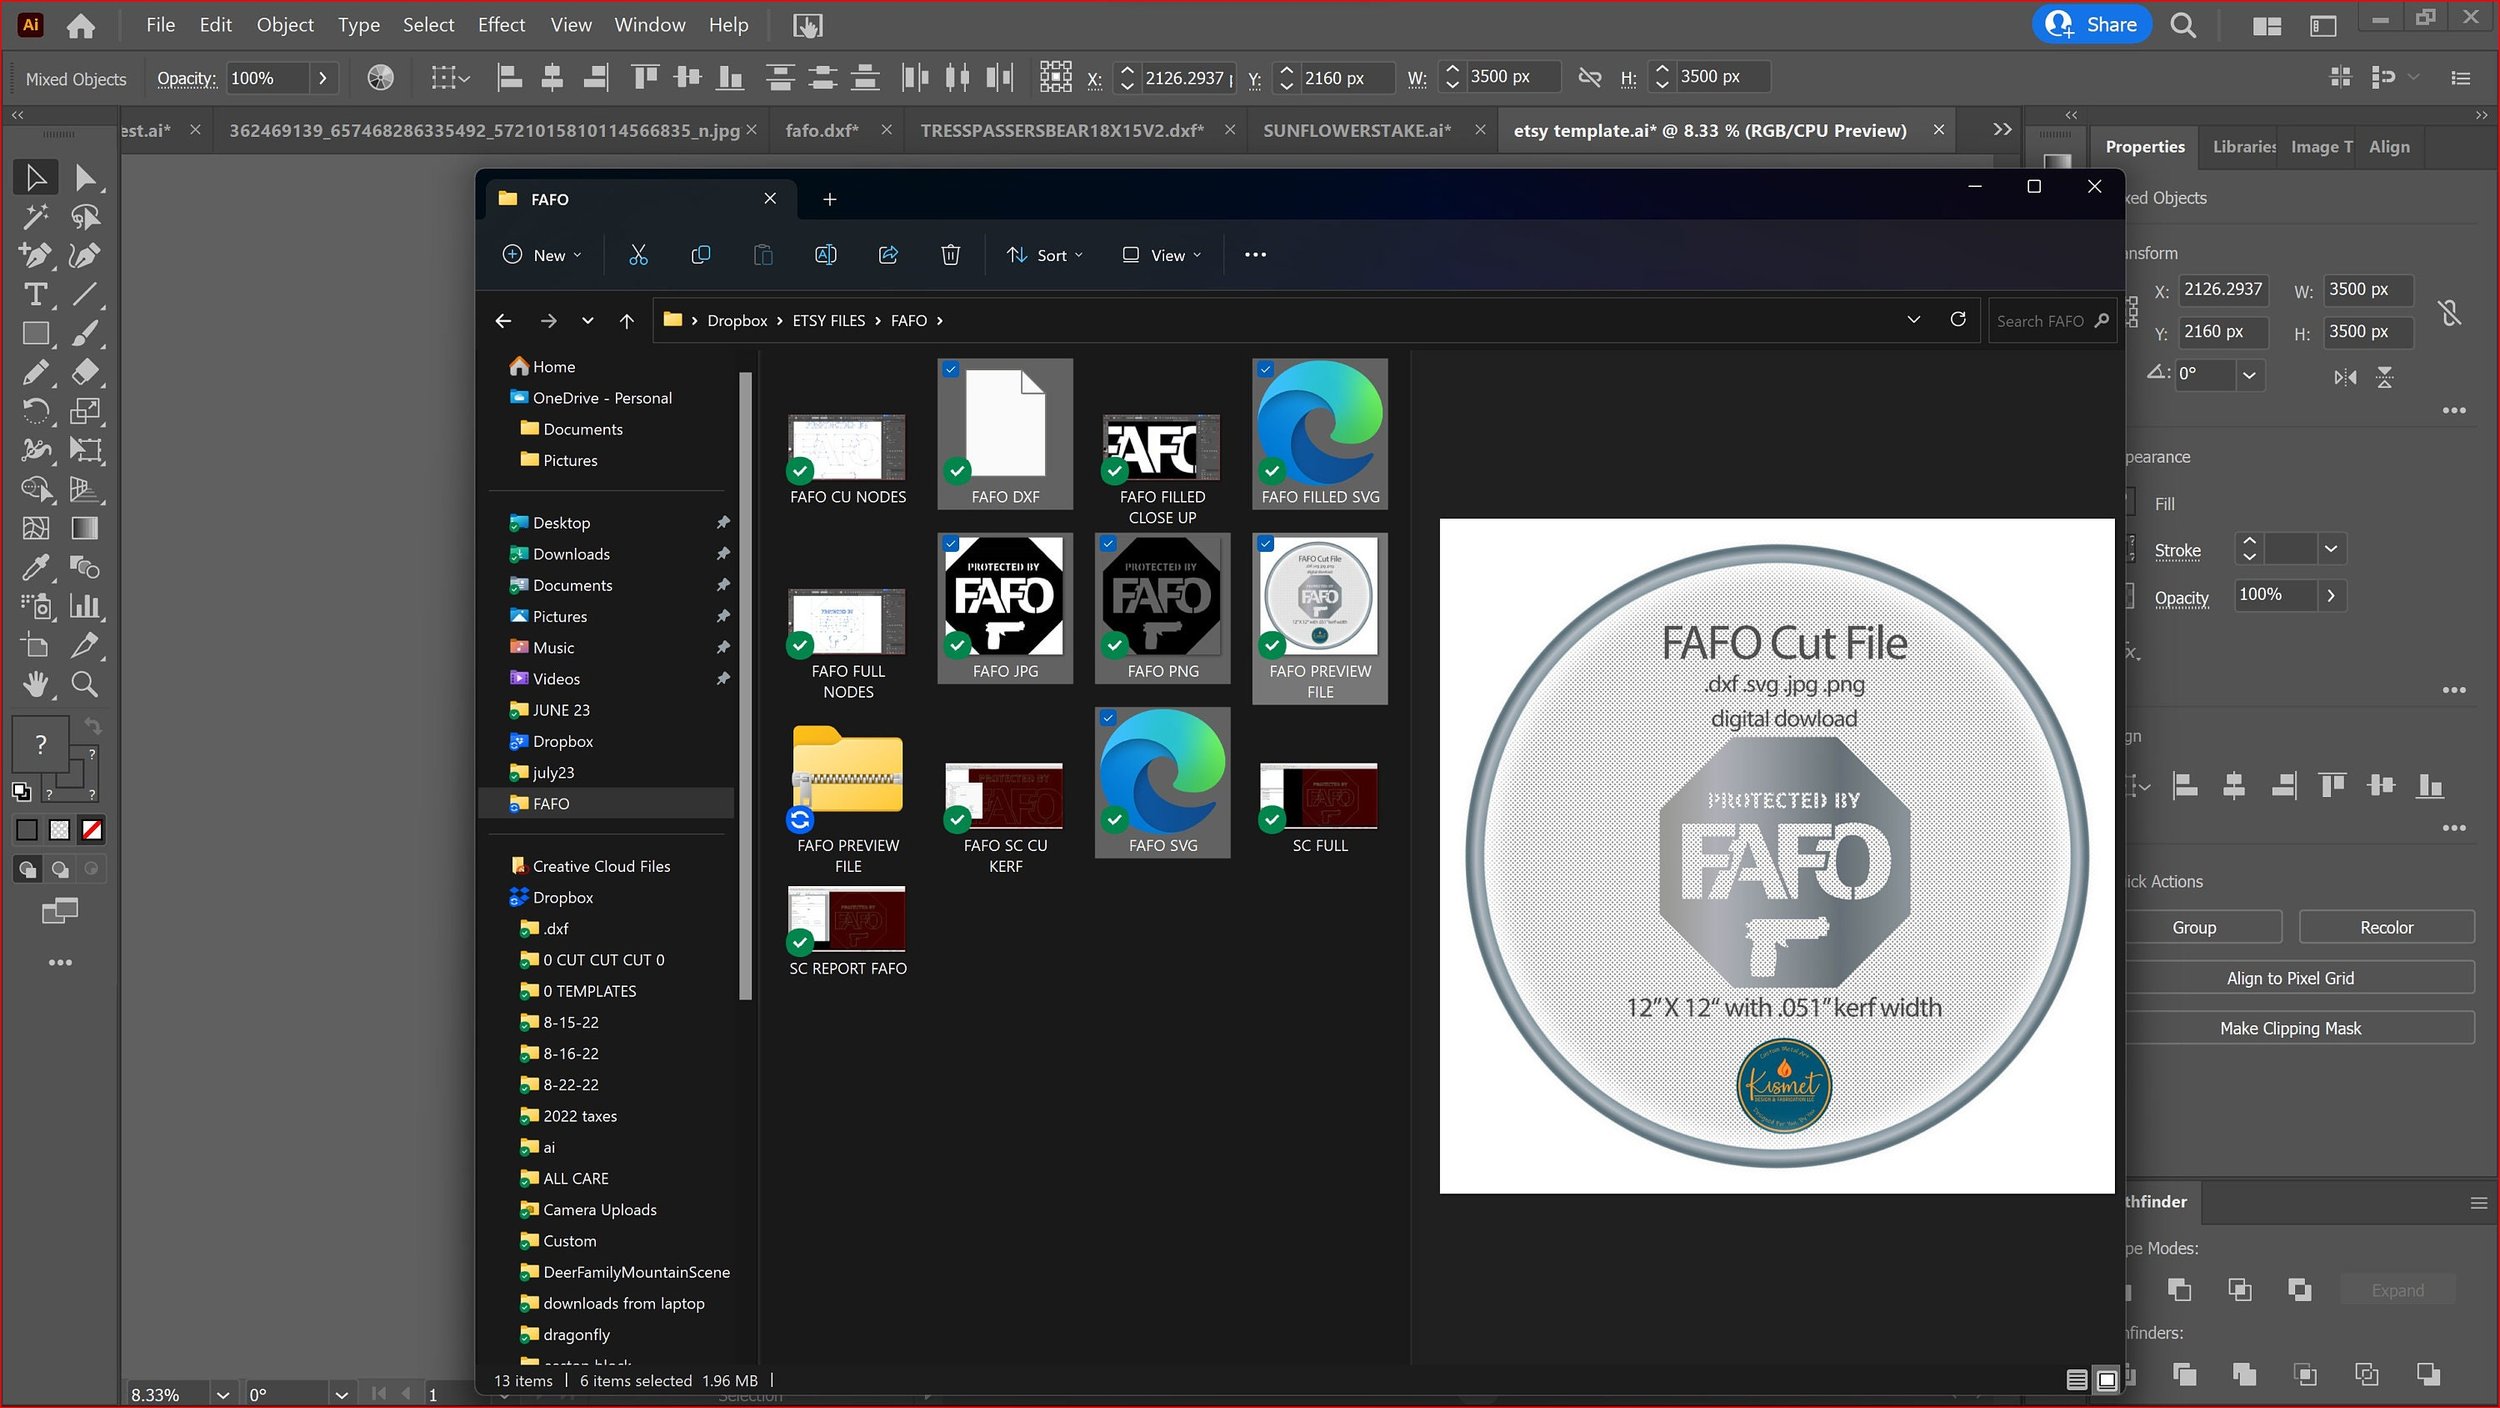Screen dimensions: 2500x1408
Task: Open the Object menu
Action: [285, 25]
